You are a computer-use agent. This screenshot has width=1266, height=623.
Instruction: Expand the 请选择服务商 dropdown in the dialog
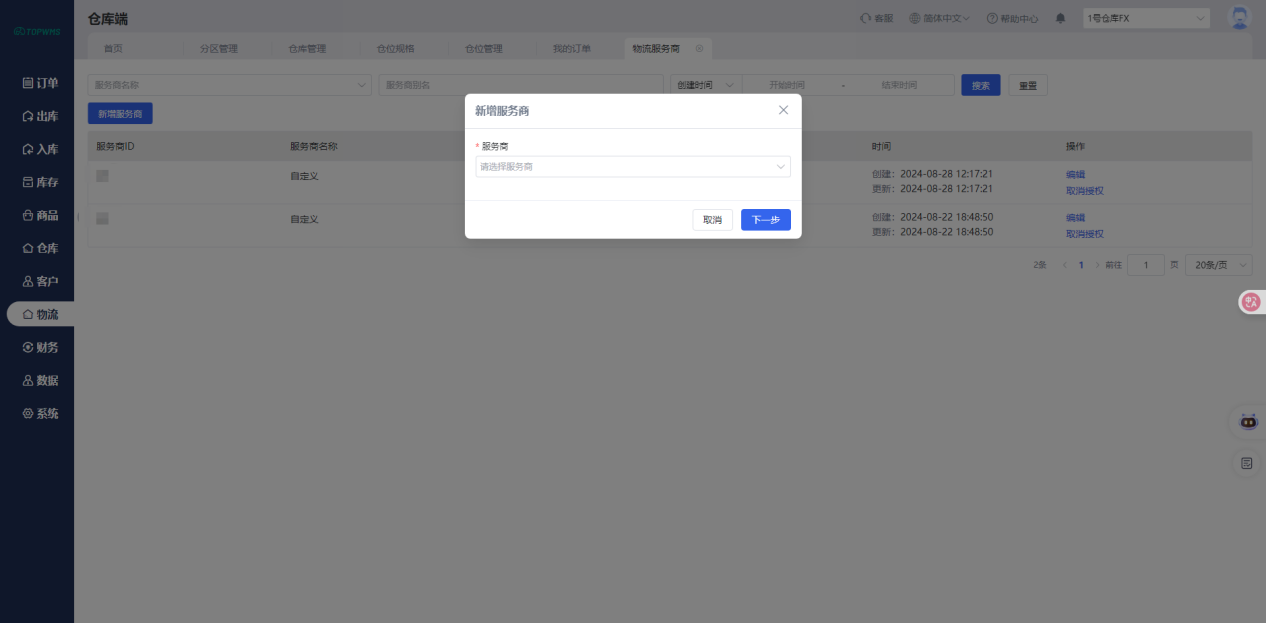[x=632, y=167]
